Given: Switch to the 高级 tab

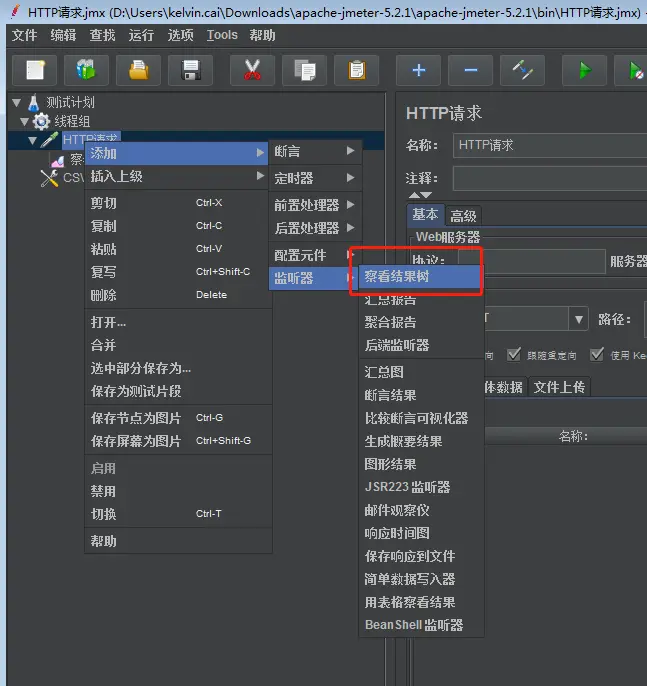Looking at the screenshot, I should [463, 216].
